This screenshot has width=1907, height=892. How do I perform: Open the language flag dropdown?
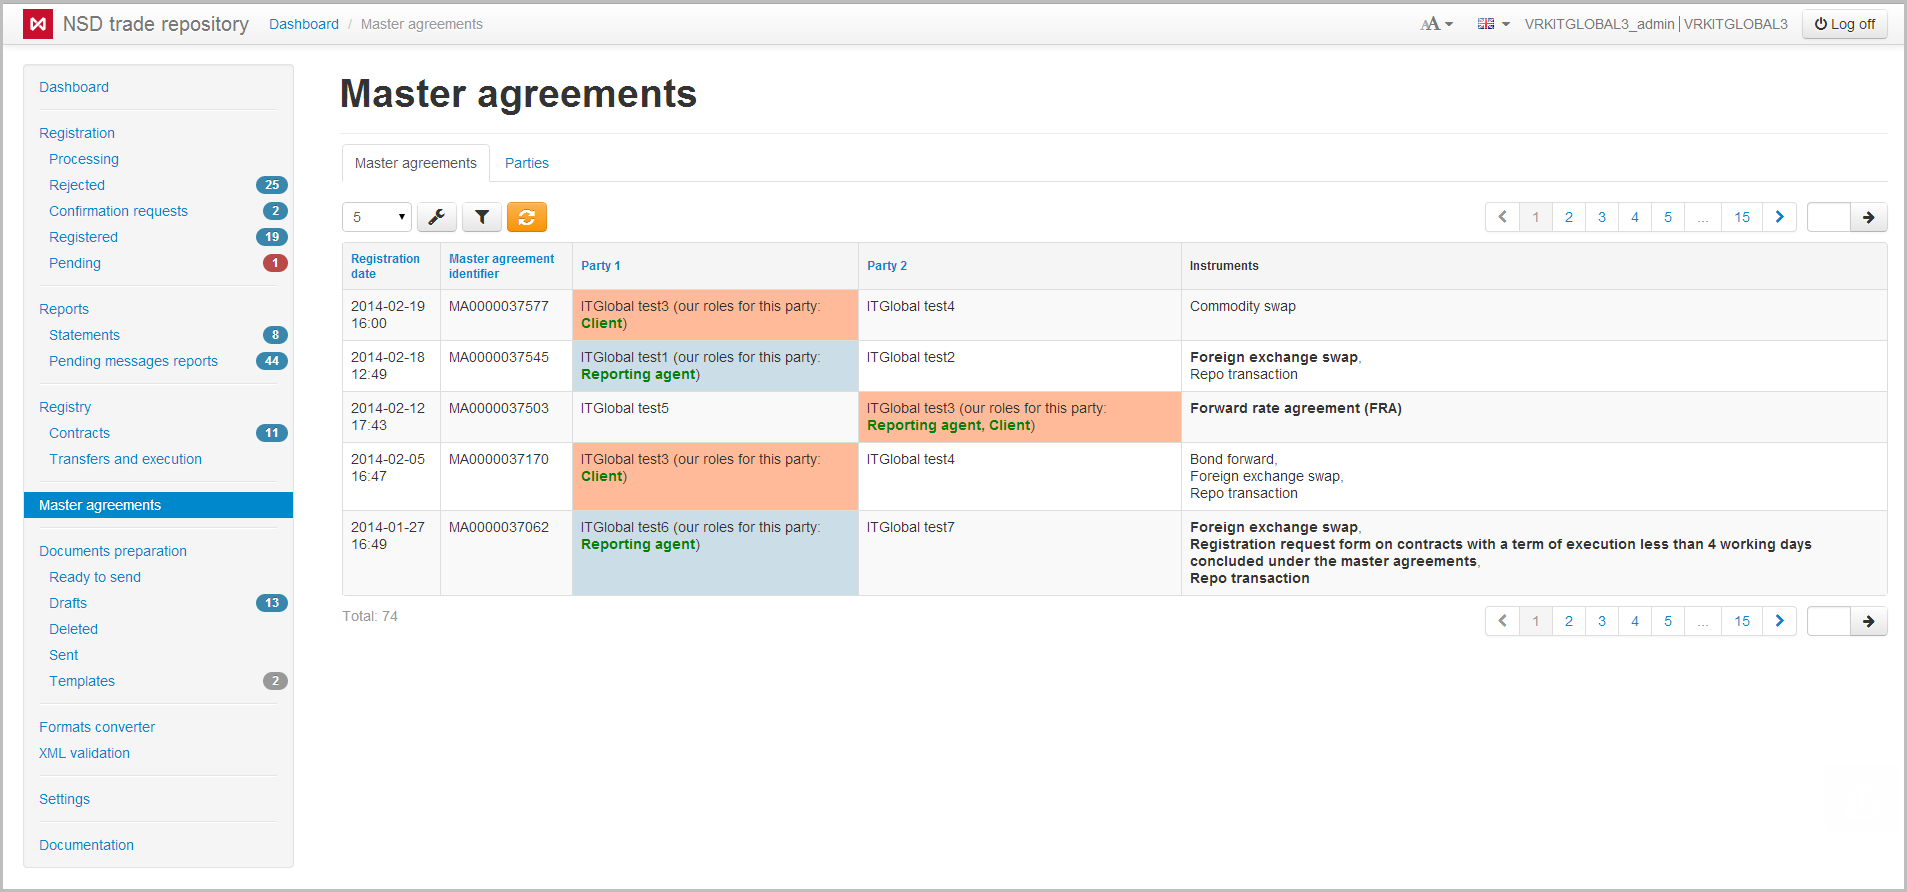[x=1493, y=24]
